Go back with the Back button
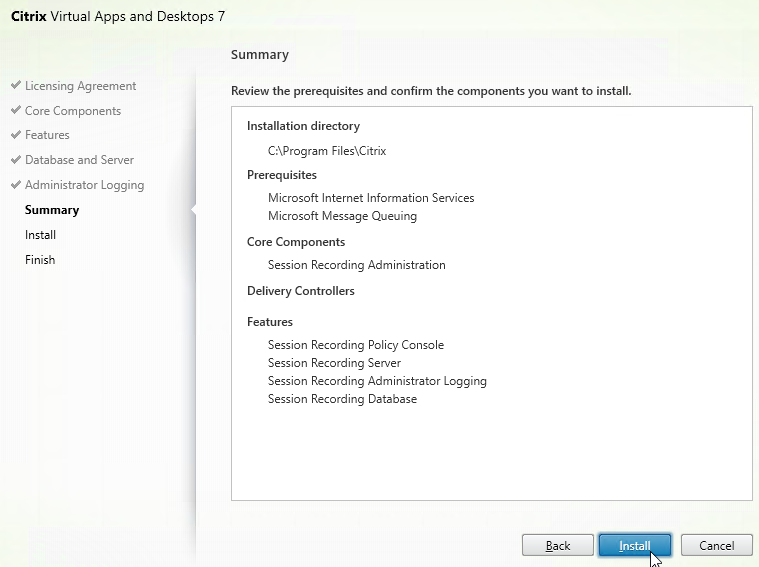 [x=558, y=546]
